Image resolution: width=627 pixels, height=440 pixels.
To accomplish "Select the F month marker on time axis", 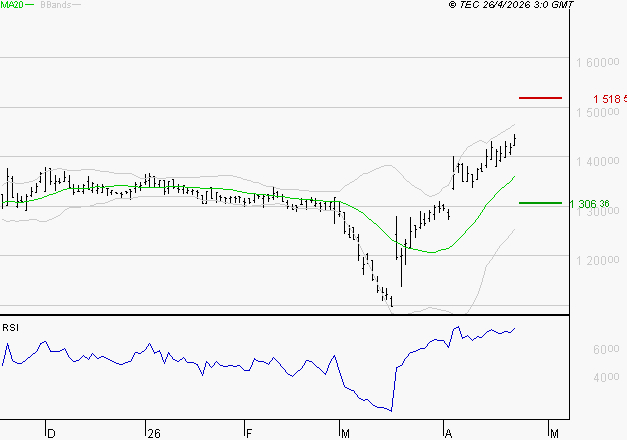I will tap(249, 433).
